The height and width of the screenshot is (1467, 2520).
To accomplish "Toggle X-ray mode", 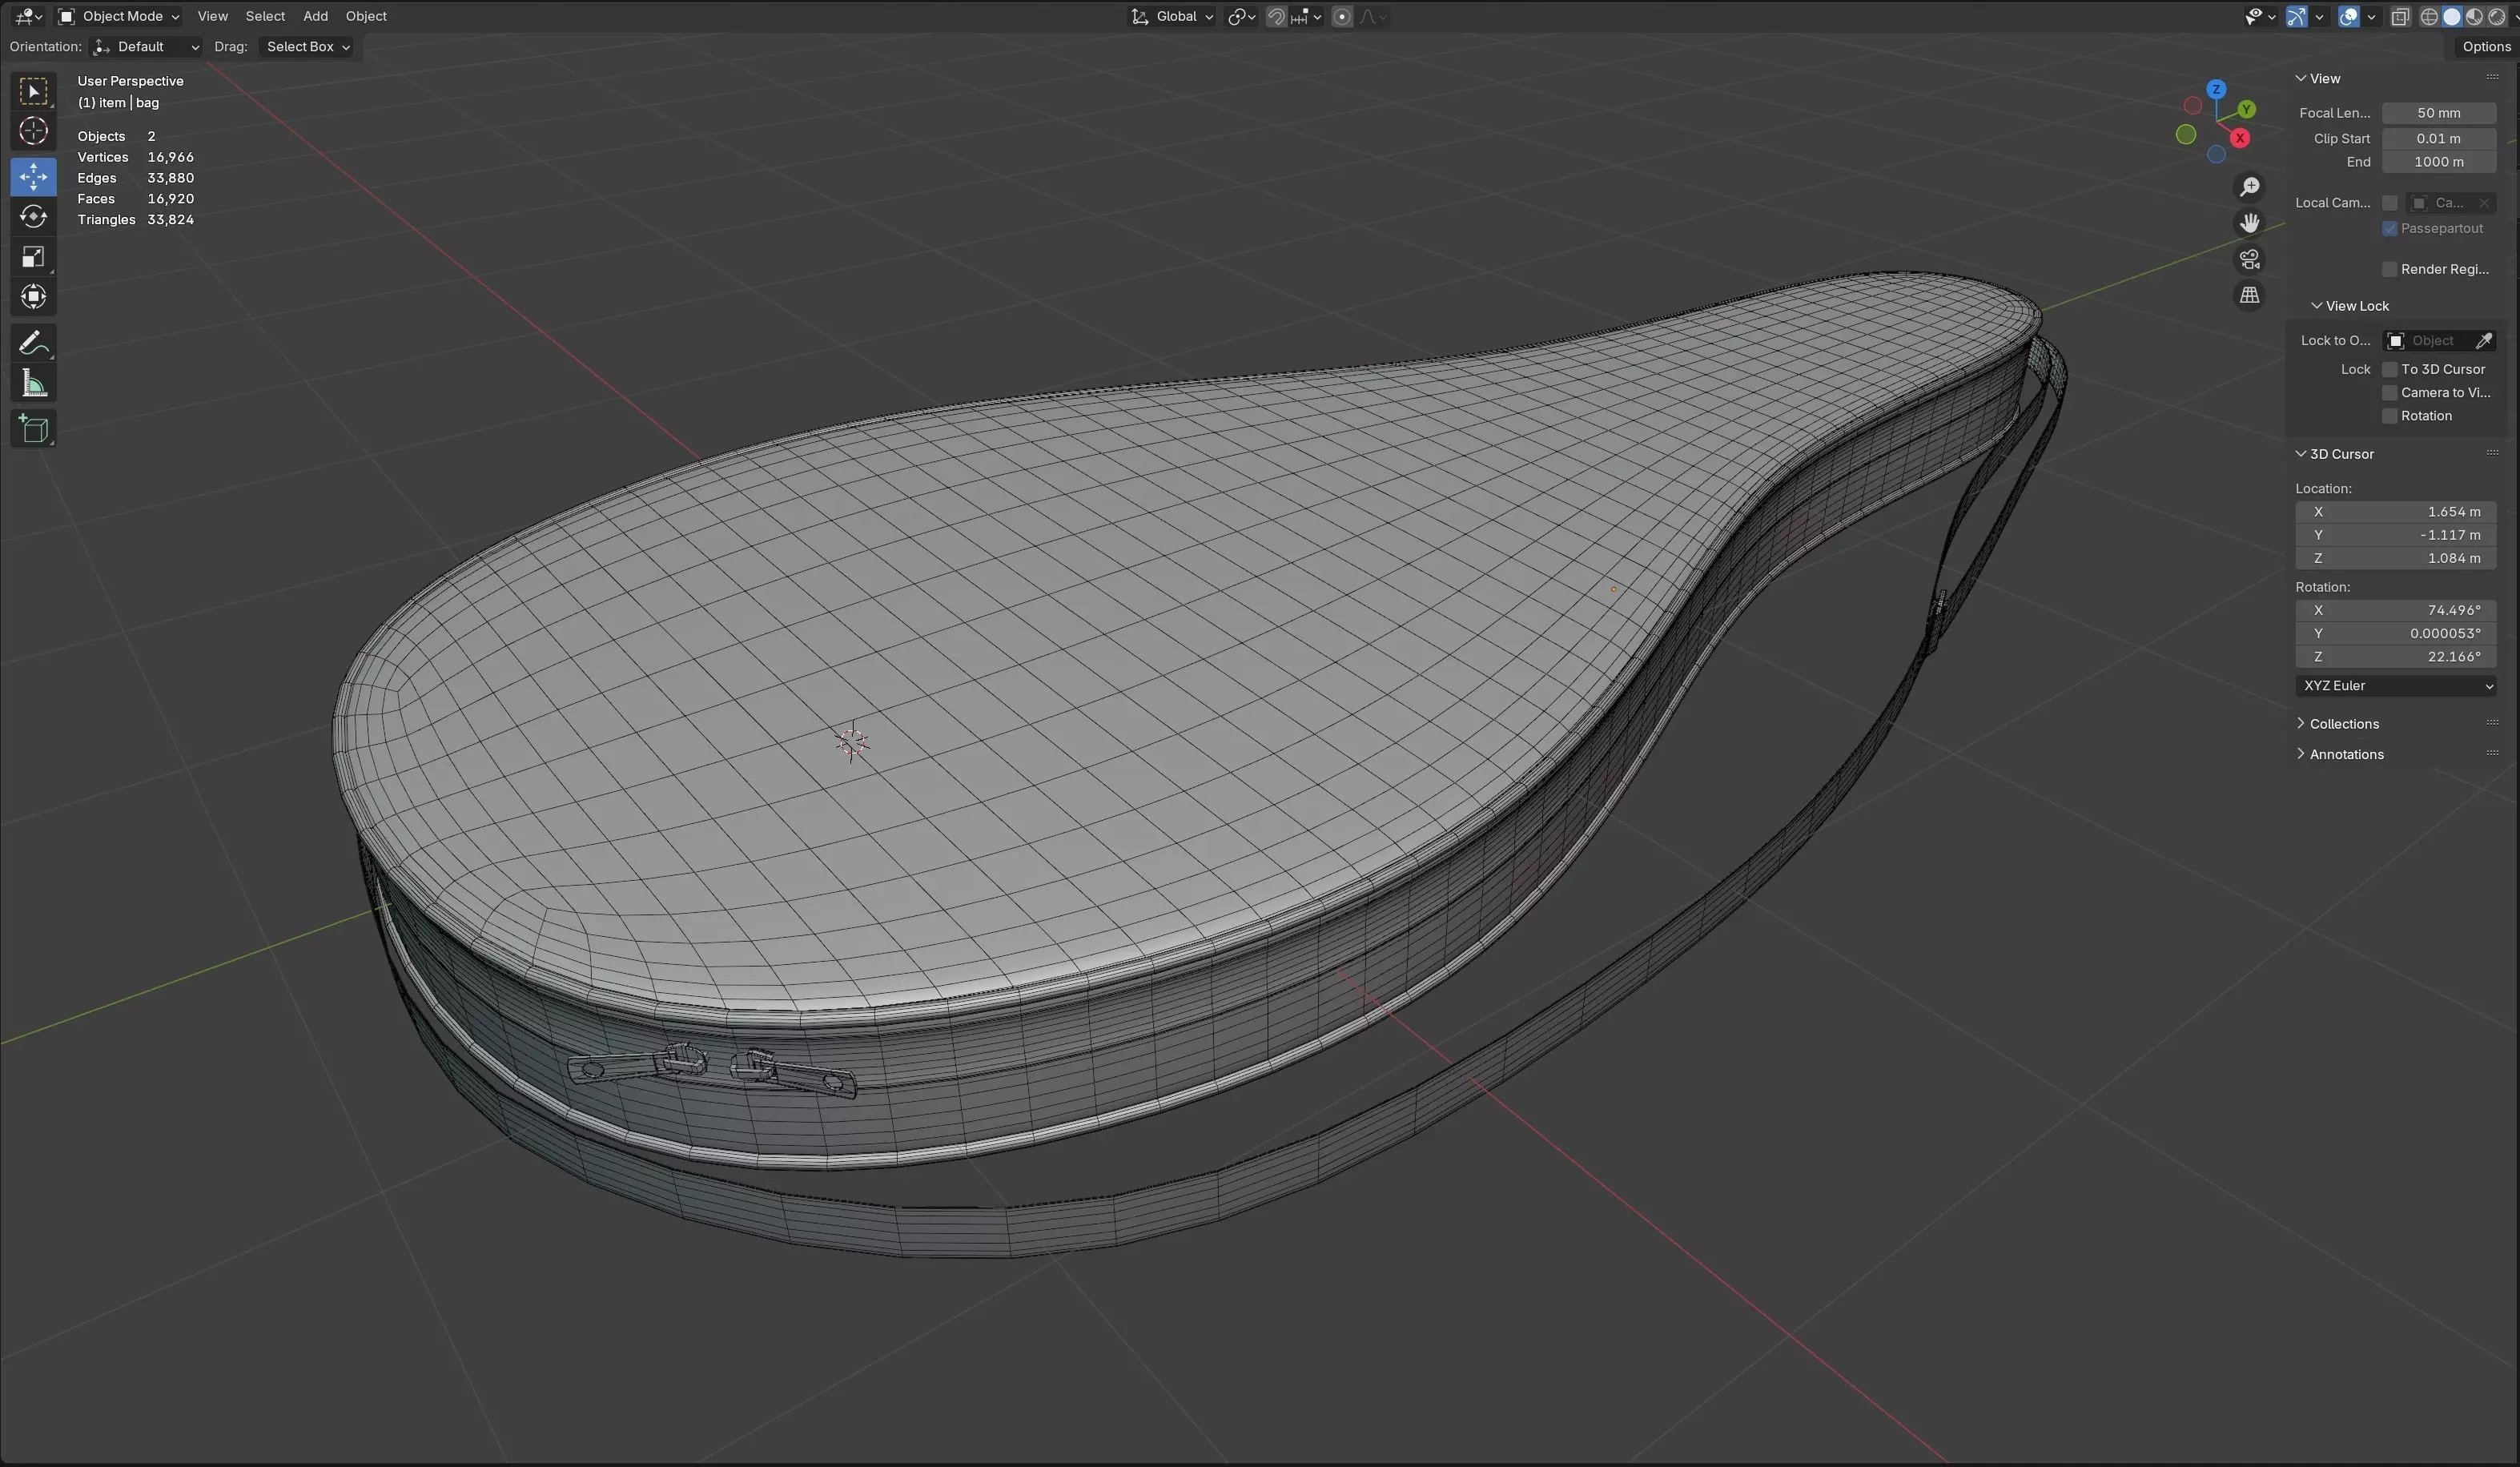I will click(2400, 16).
